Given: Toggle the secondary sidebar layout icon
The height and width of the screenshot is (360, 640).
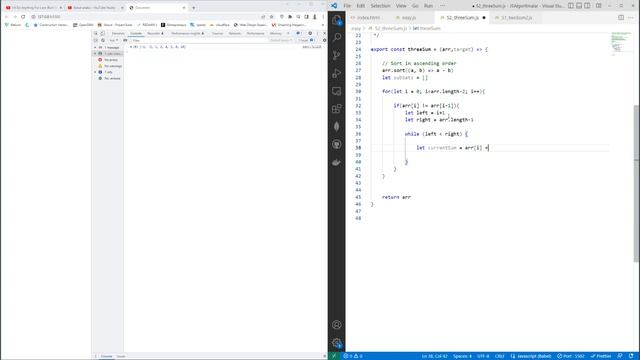Looking at the screenshot, I should pos(587,6).
